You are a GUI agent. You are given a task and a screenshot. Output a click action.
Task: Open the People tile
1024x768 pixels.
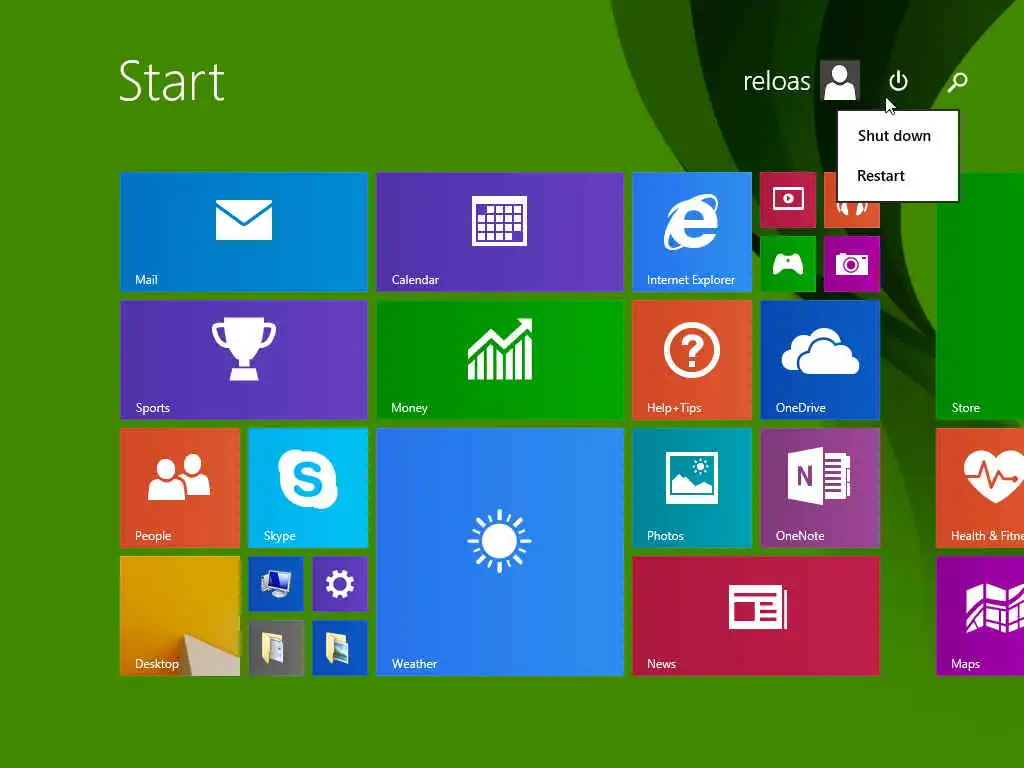pyautogui.click(x=180, y=488)
